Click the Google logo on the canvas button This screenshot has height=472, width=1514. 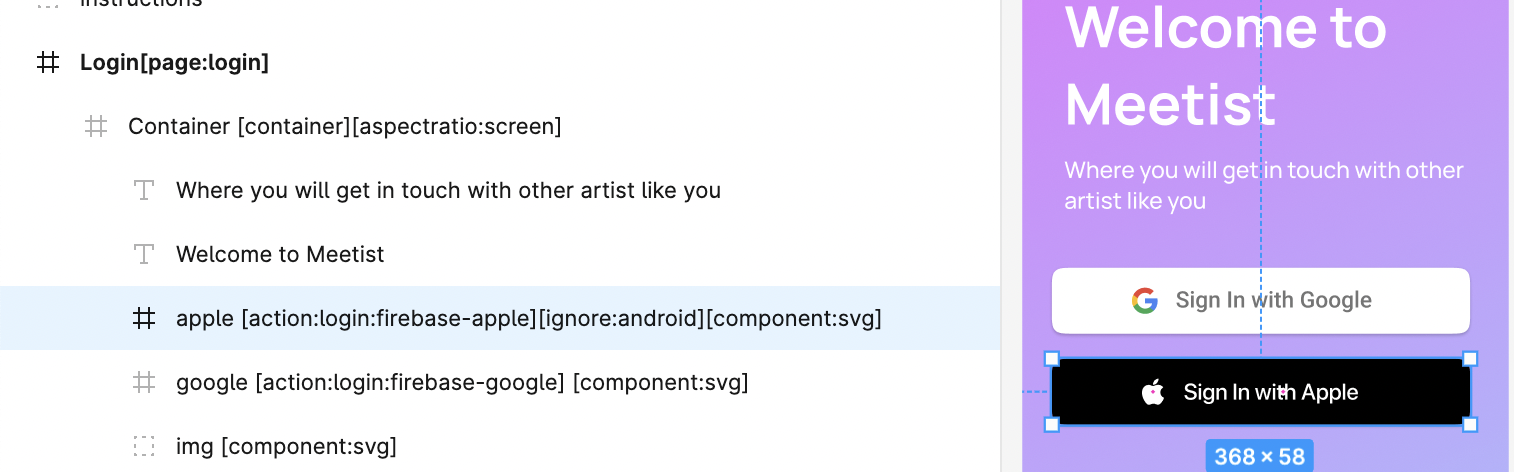1144,300
